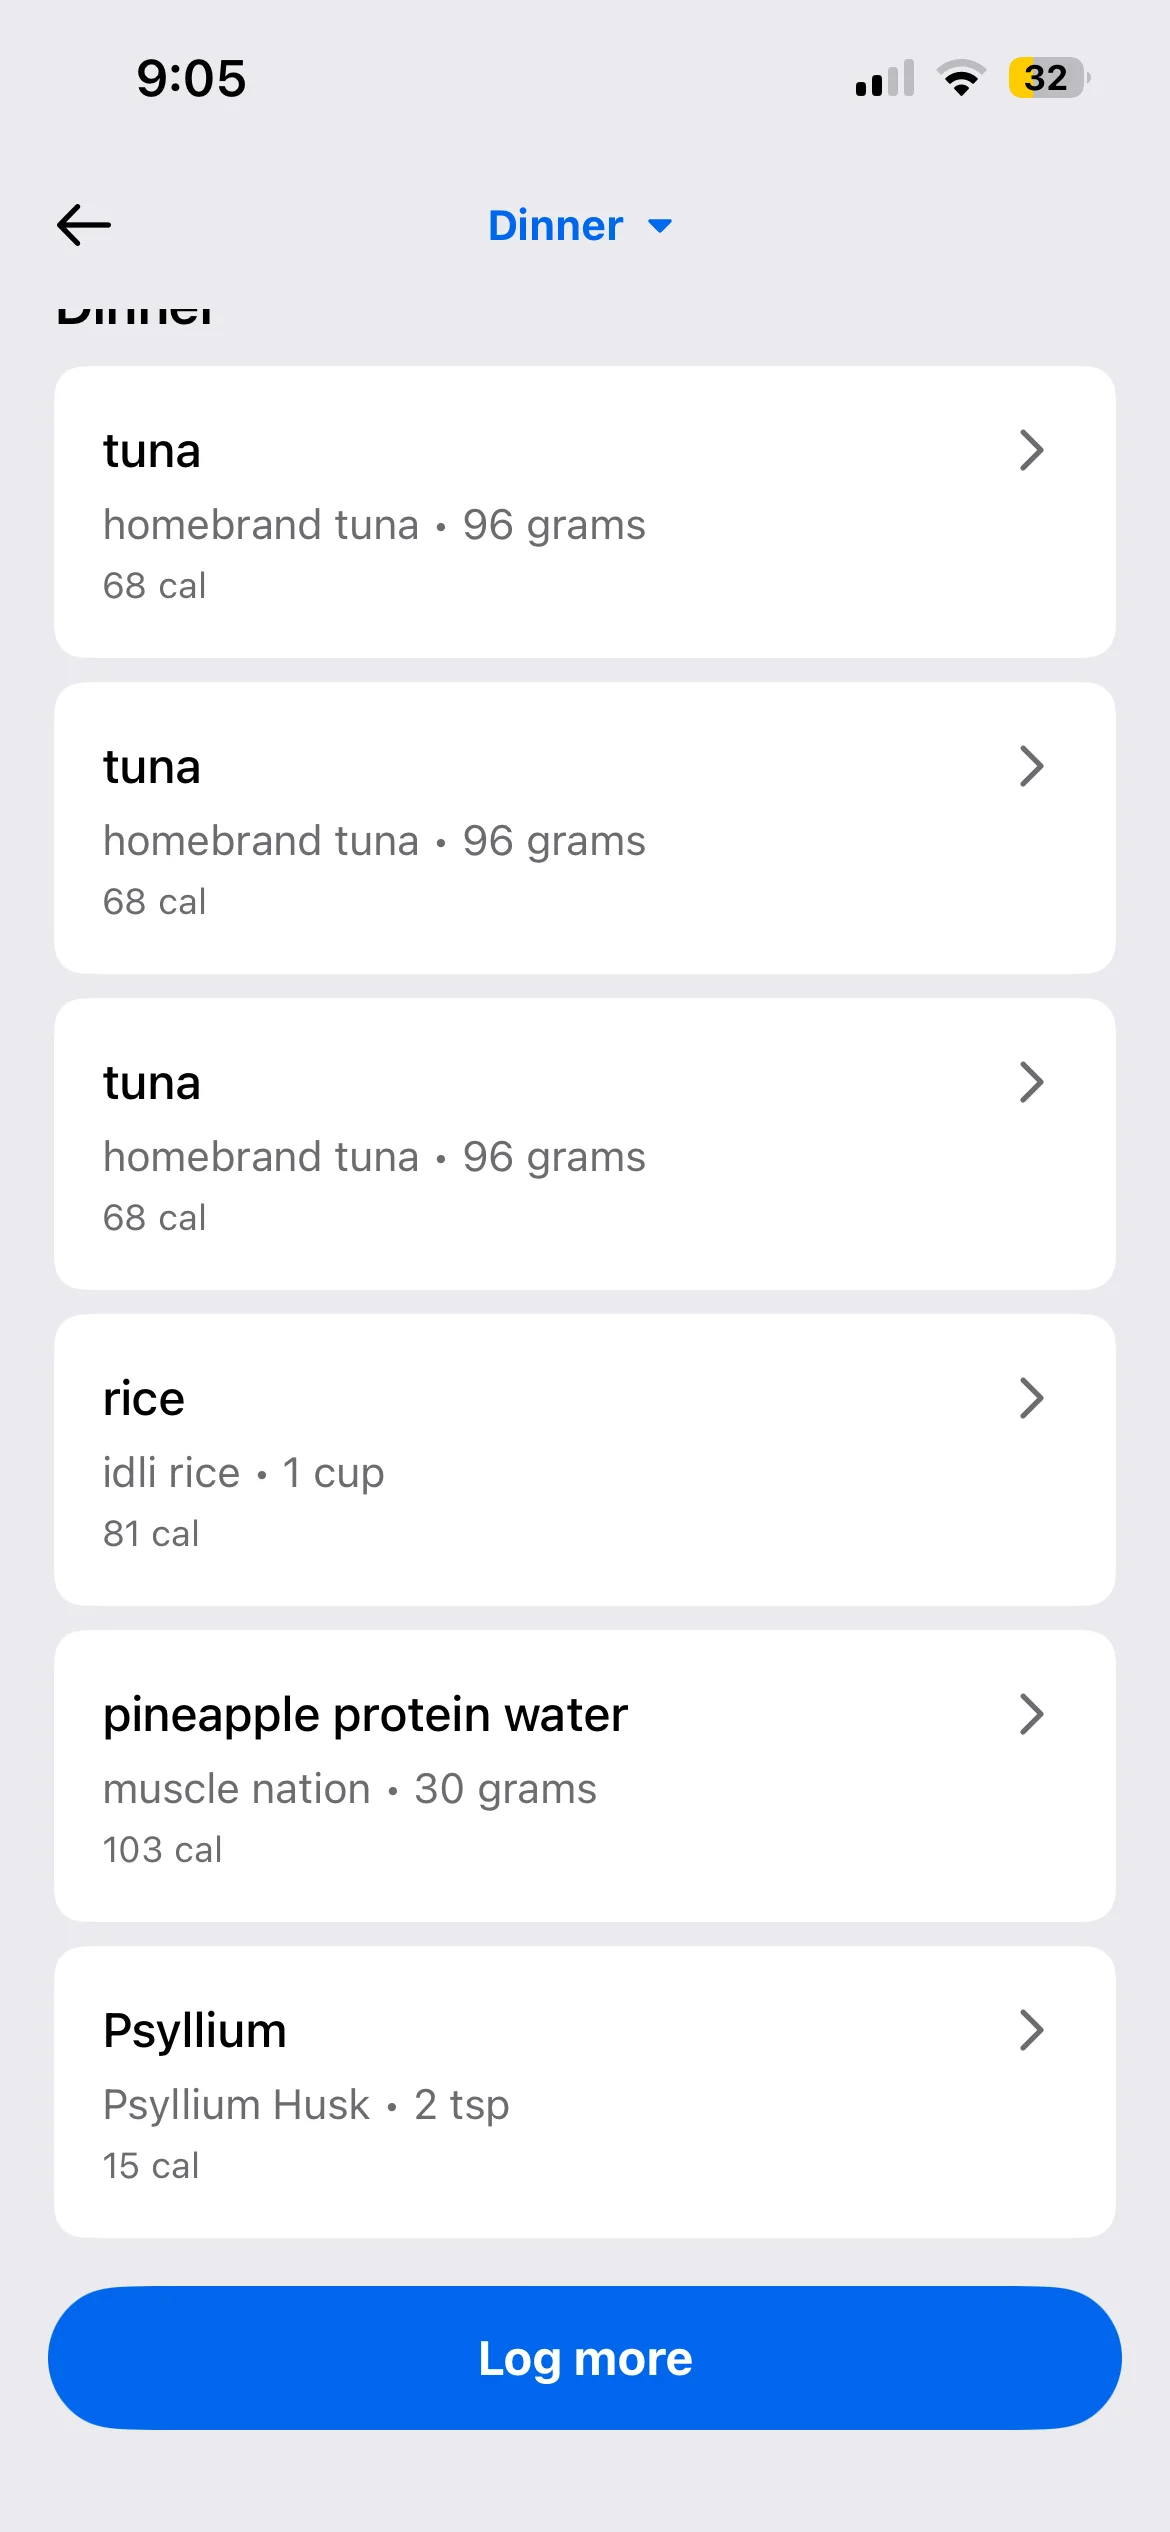Tap the cellular signal bars icon
The height and width of the screenshot is (2532, 1170).
pyautogui.click(x=885, y=79)
